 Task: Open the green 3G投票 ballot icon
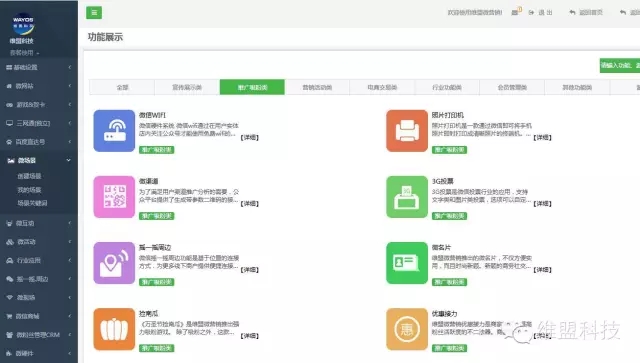407,197
